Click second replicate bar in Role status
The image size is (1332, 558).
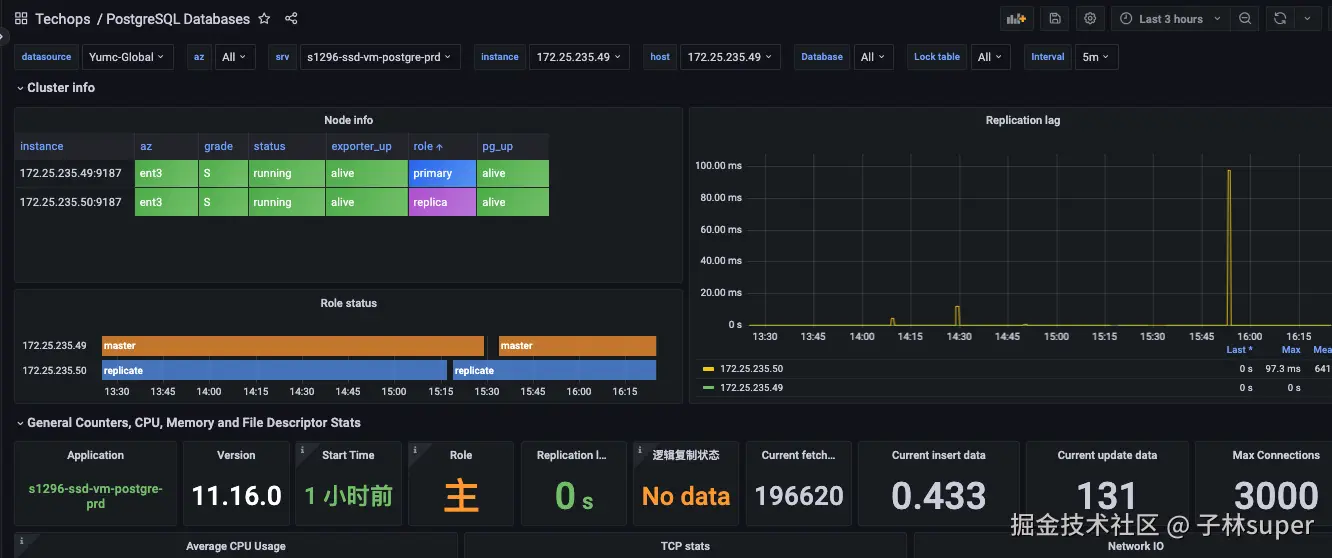pos(555,370)
